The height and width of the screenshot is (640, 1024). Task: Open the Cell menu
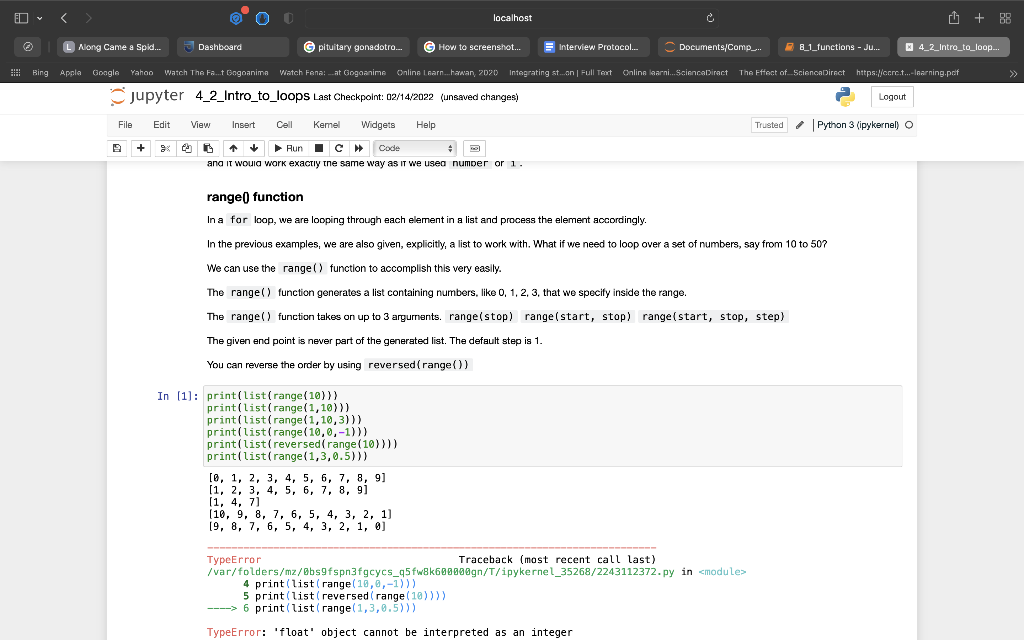(284, 125)
